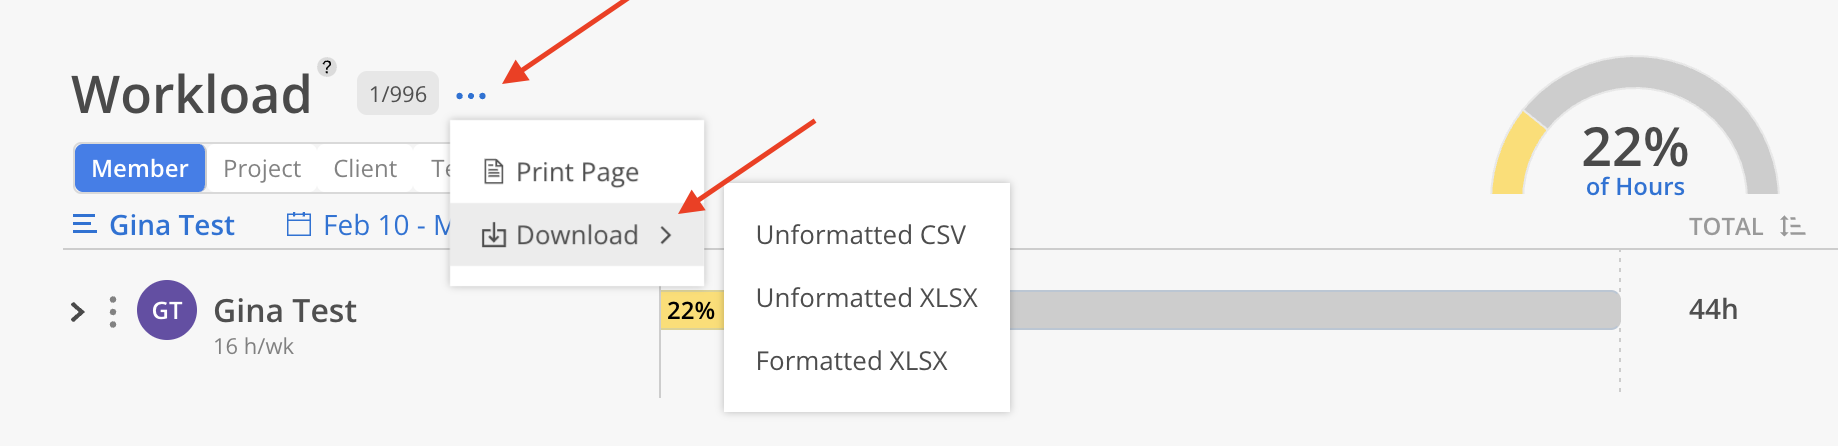
Task: Click the question mark help icon
Action: click(327, 67)
